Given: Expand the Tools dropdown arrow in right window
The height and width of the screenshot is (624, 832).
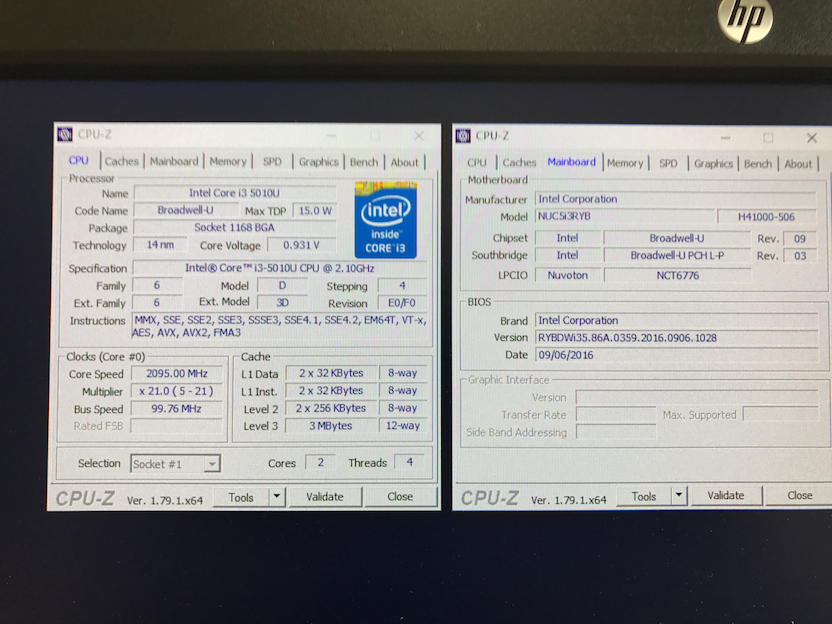Looking at the screenshot, I should (x=679, y=496).
